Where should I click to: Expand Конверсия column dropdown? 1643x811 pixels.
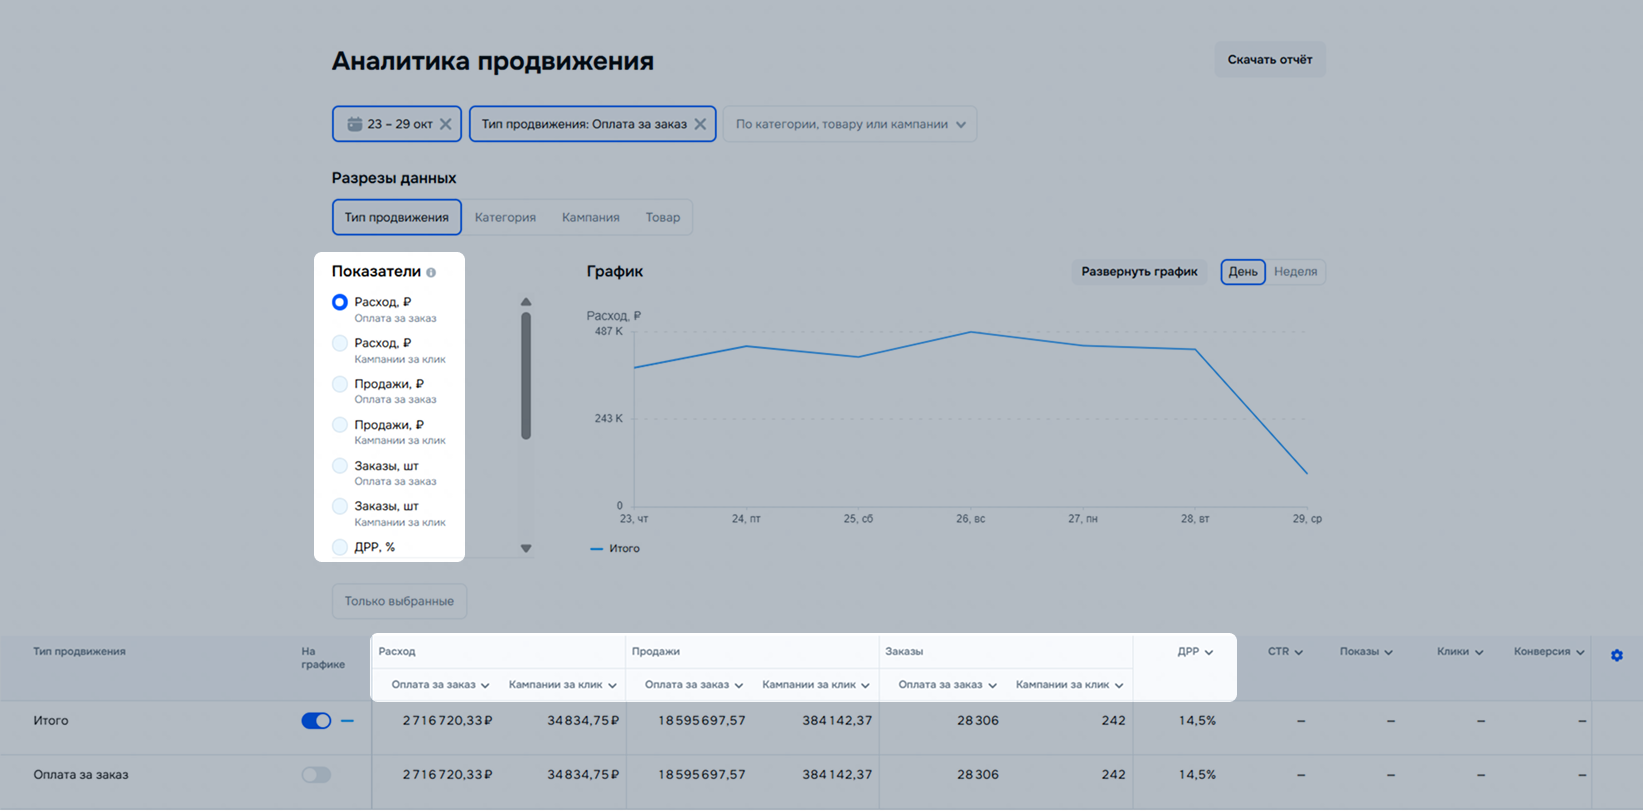(1580, 652)
